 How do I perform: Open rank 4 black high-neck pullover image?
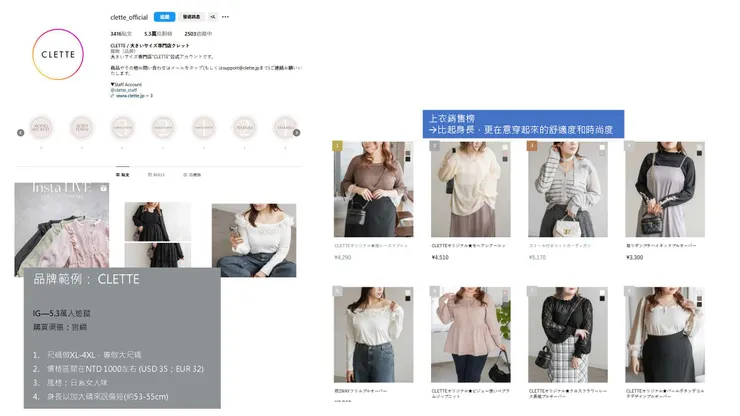(665, 189)
